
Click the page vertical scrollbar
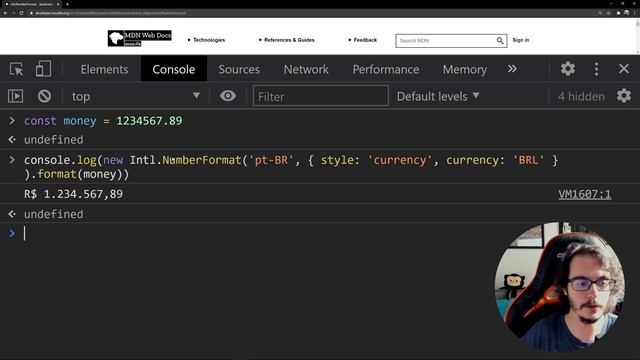pyautogui.click(x=638, y=36)
